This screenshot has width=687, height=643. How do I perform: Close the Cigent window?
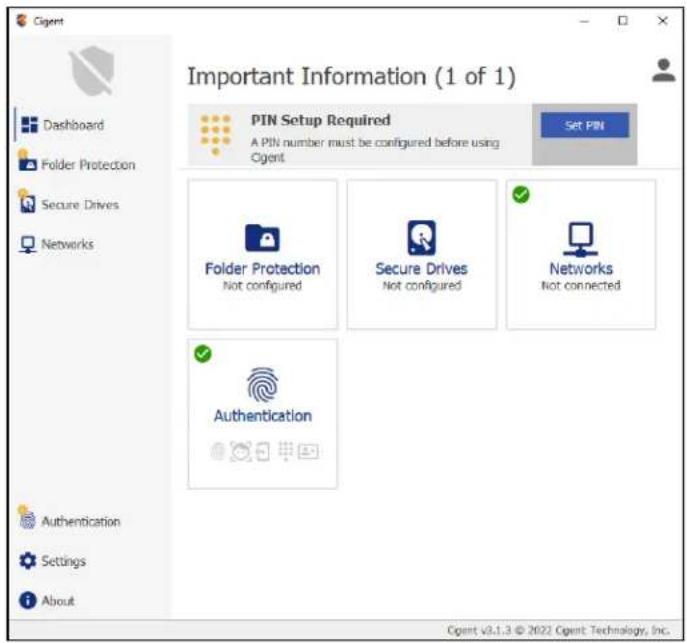pyautogui.click(x=662, y=21)
